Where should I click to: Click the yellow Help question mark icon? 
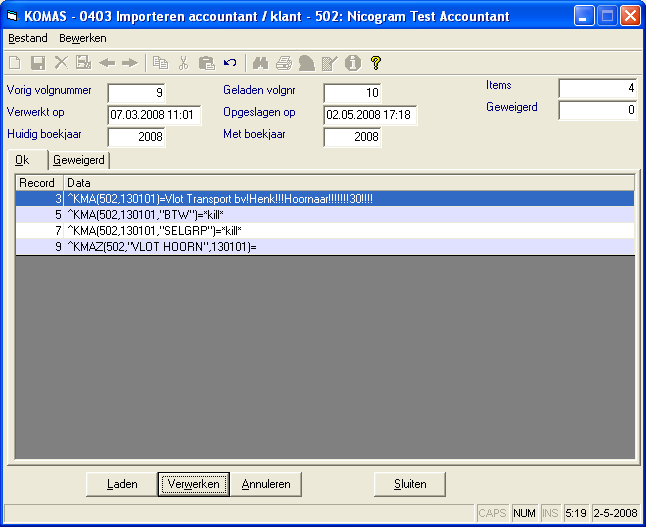click(376, 63)
